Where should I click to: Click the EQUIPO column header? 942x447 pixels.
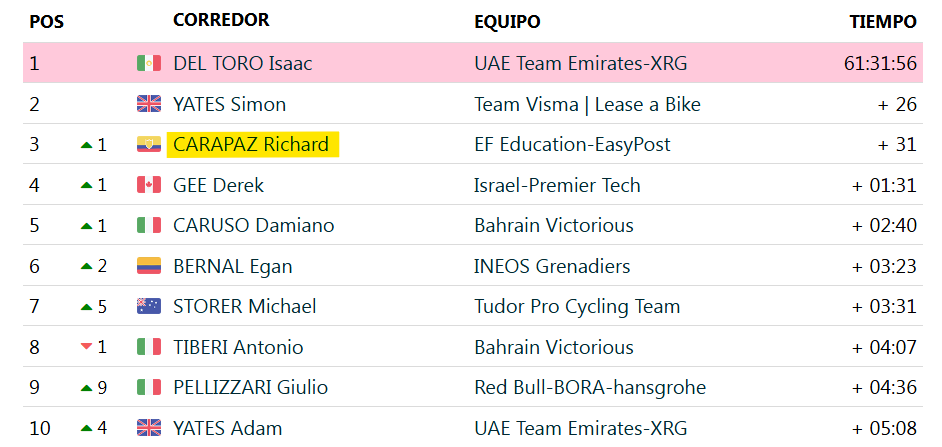coord(507,22)
